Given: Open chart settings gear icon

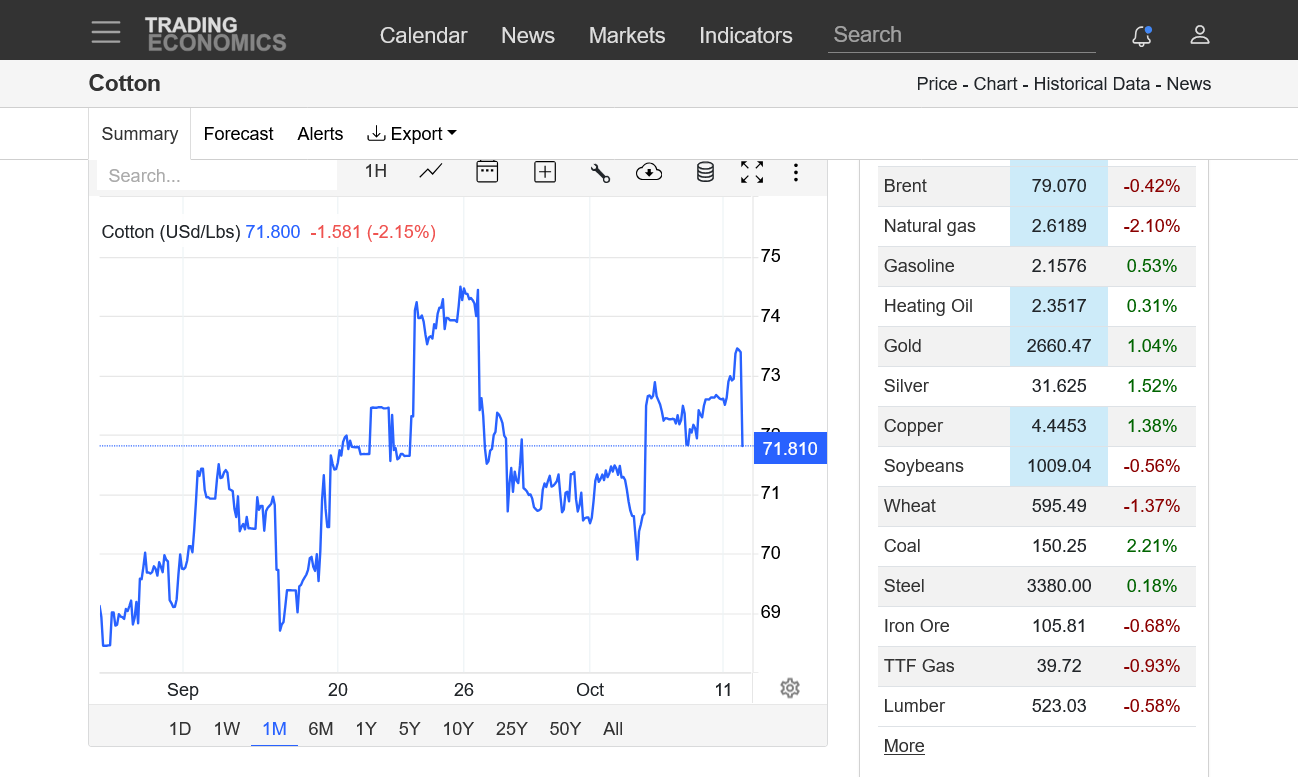Looking at the screenshot, I should pyautogui.click(x=790, y=688).
